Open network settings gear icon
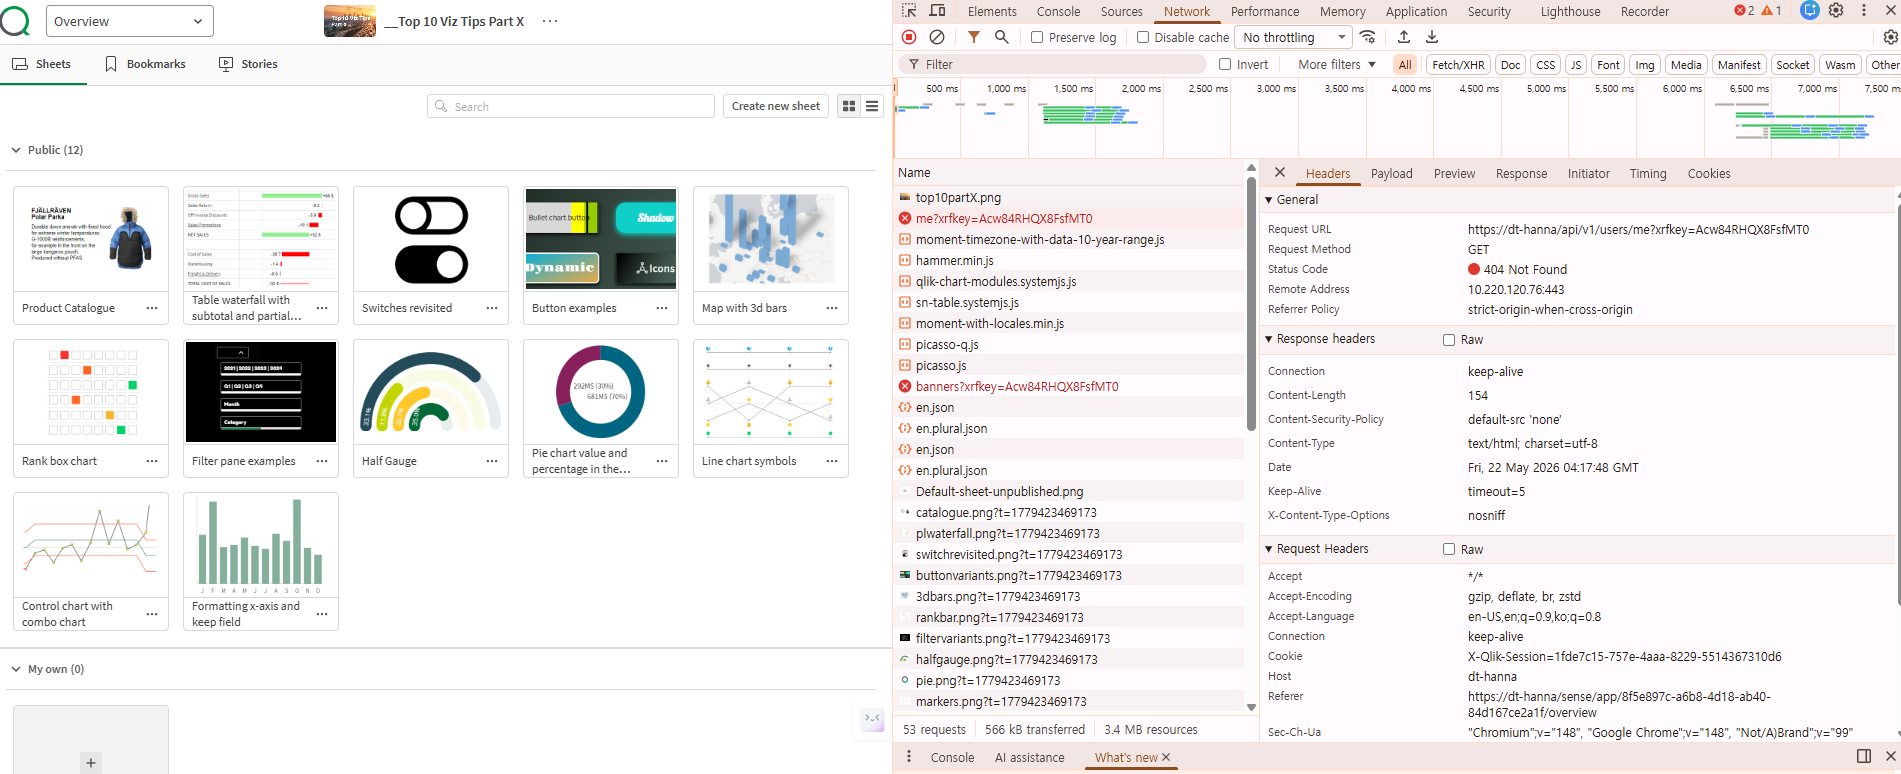Screen dimensions: 1901x774 1890,37
